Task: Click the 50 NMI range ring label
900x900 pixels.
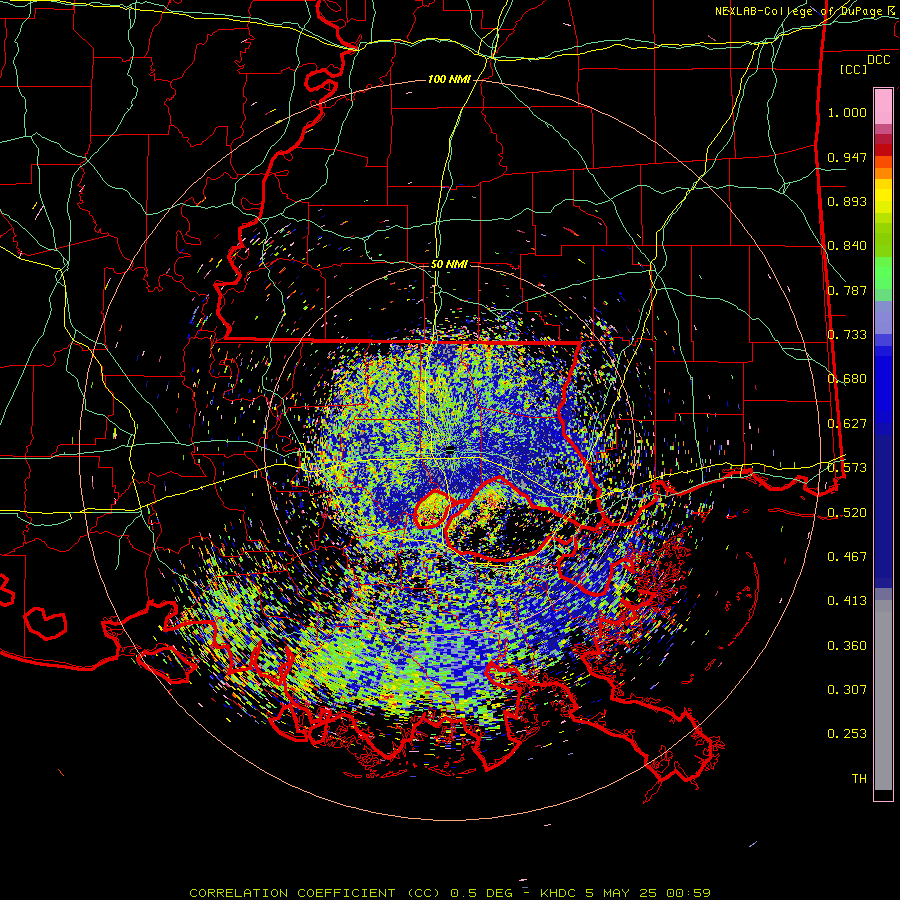Action: [449, 265]
